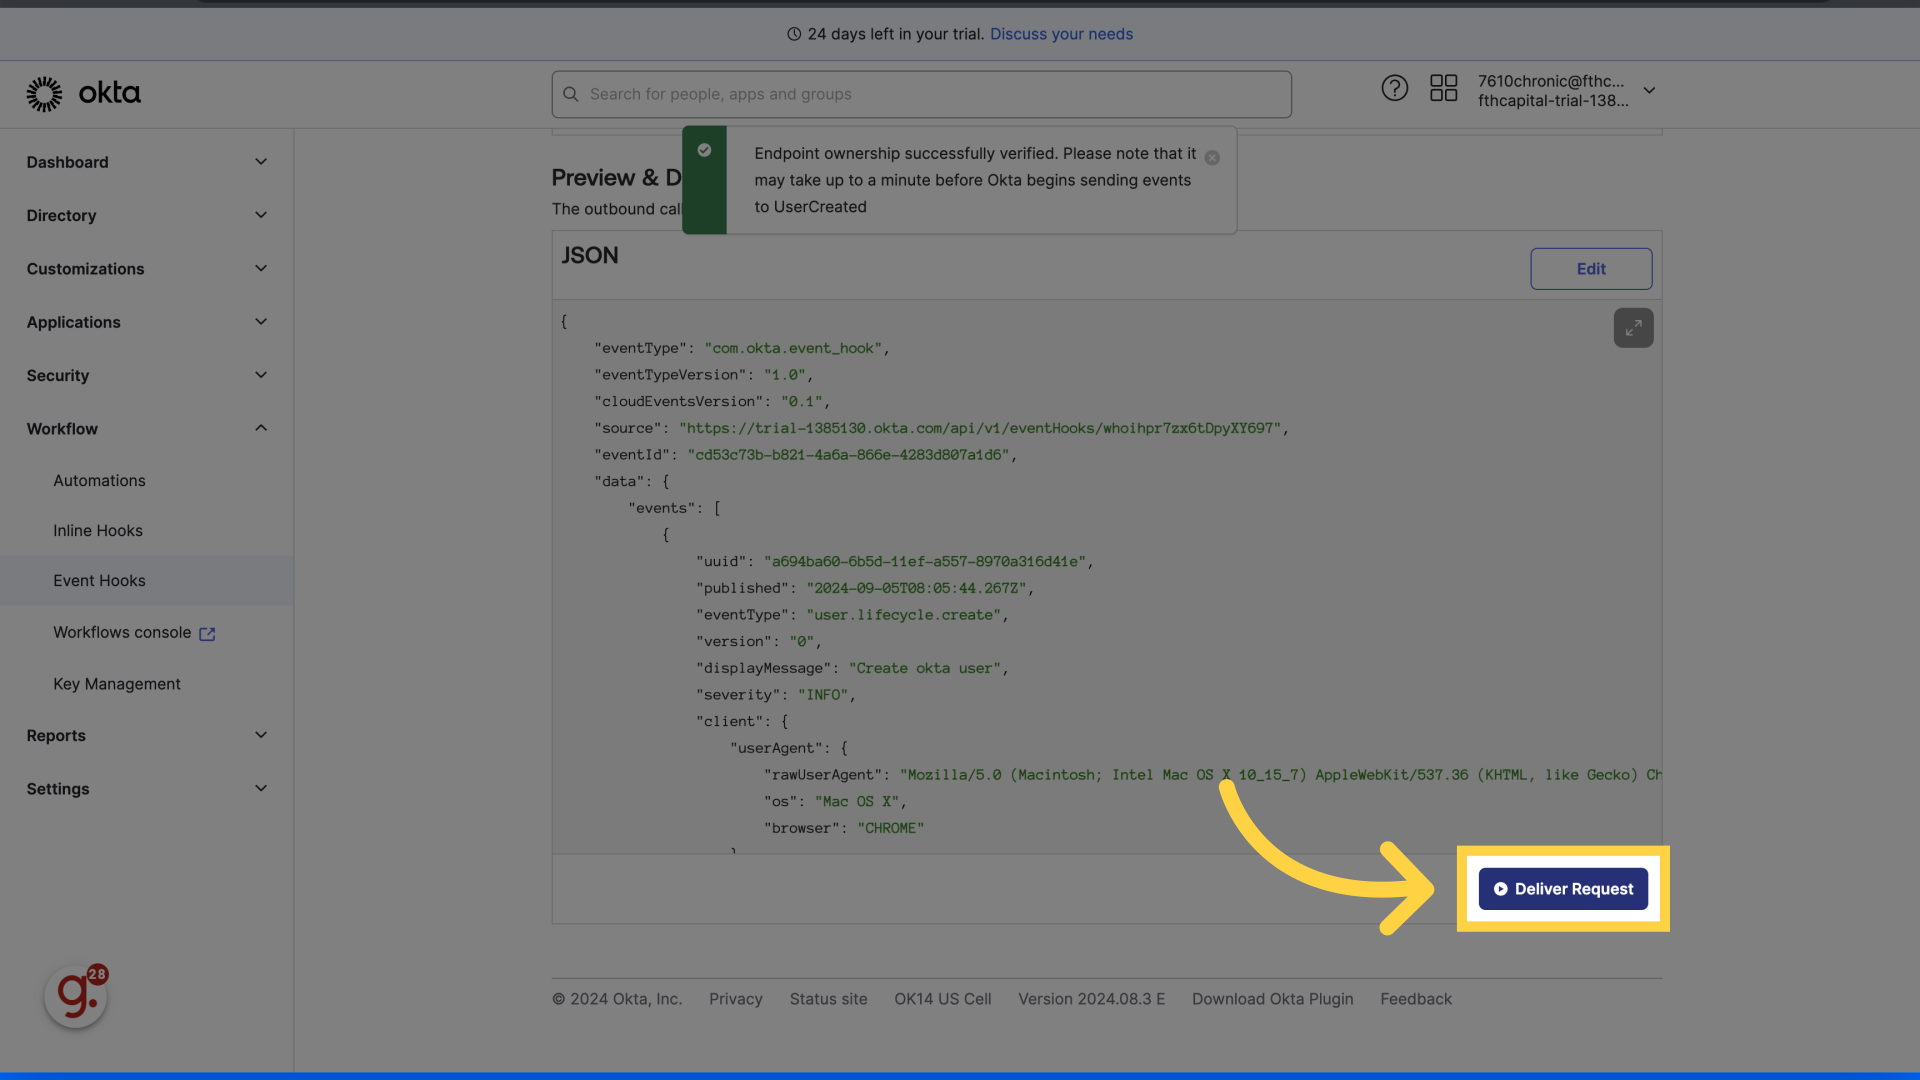Select the Applications sidebar item label

(x=73, y=322)
